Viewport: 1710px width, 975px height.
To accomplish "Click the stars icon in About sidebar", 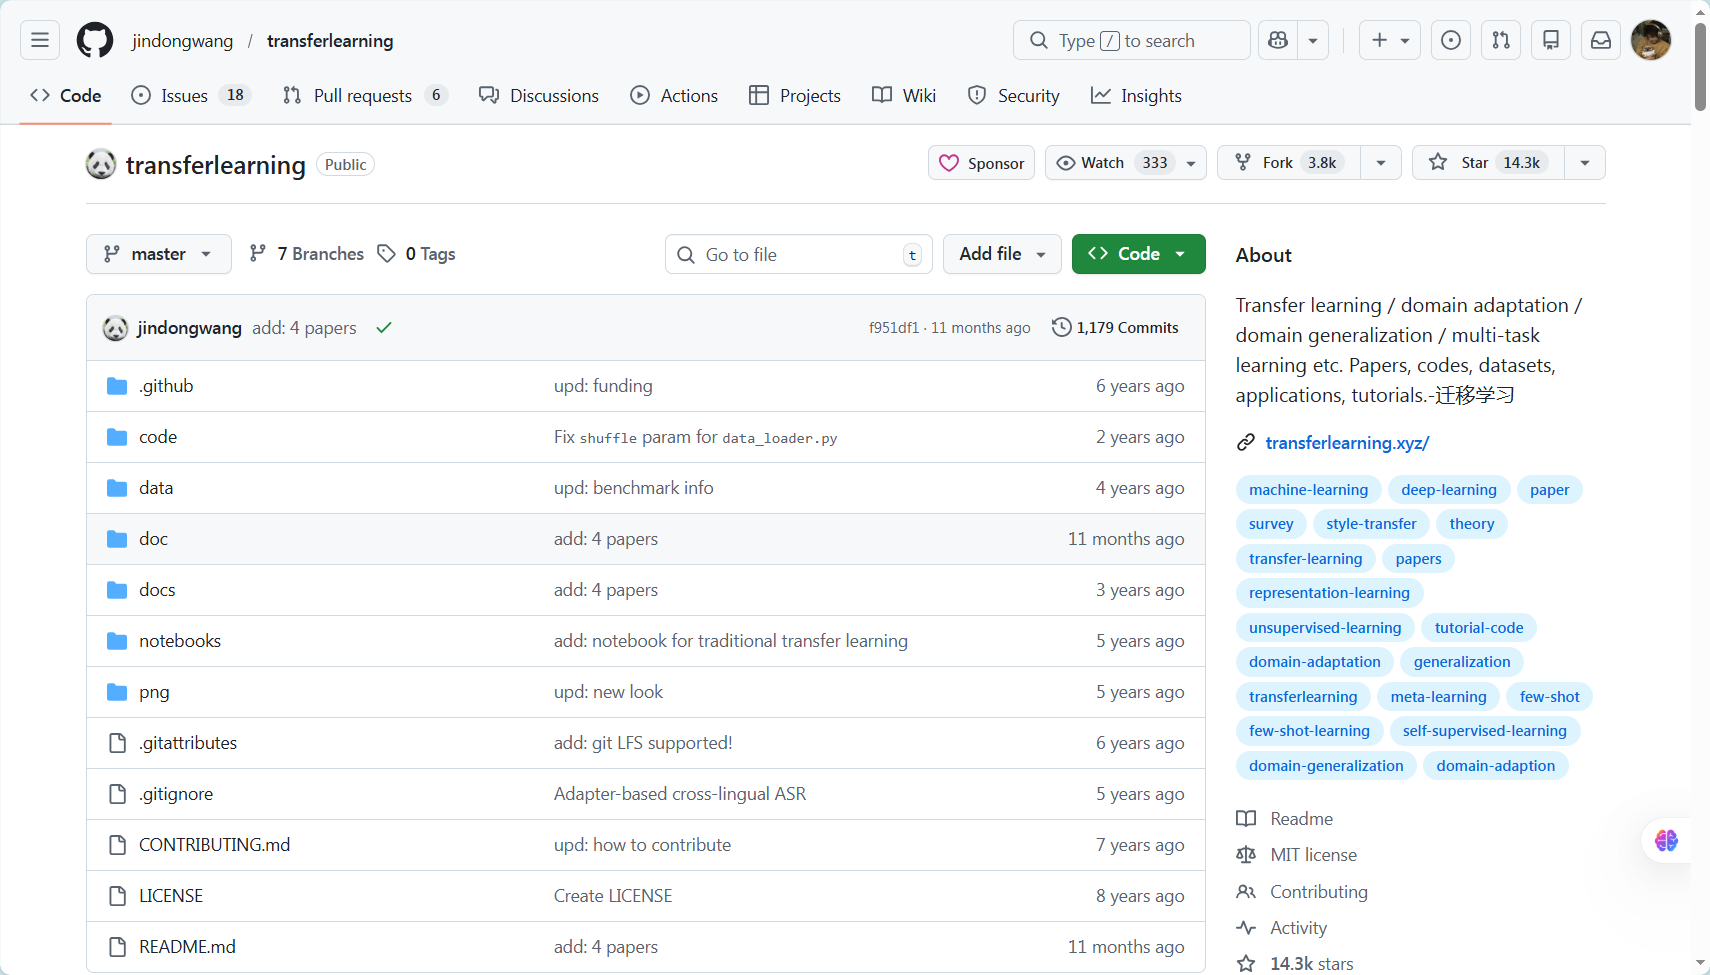I will point(1246,964).
